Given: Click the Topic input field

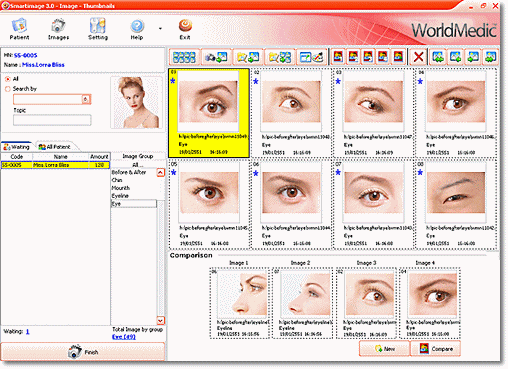Looking at the screenshot, I should click(x=52, y=120).
